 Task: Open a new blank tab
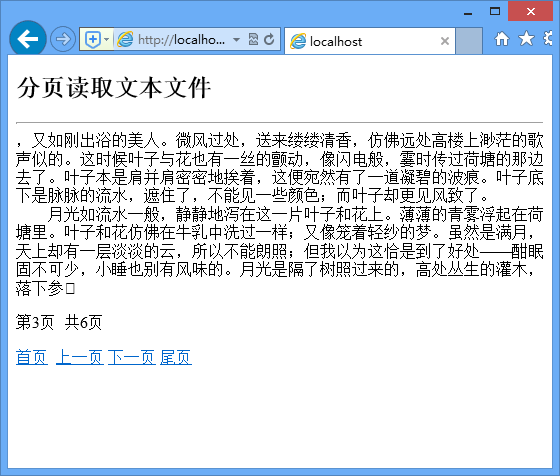(x=469, y=41)
